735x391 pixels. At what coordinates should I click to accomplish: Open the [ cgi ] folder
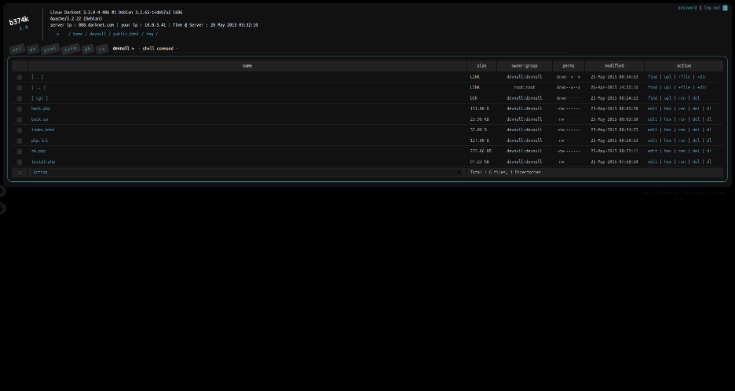click(x=39, y=98)
